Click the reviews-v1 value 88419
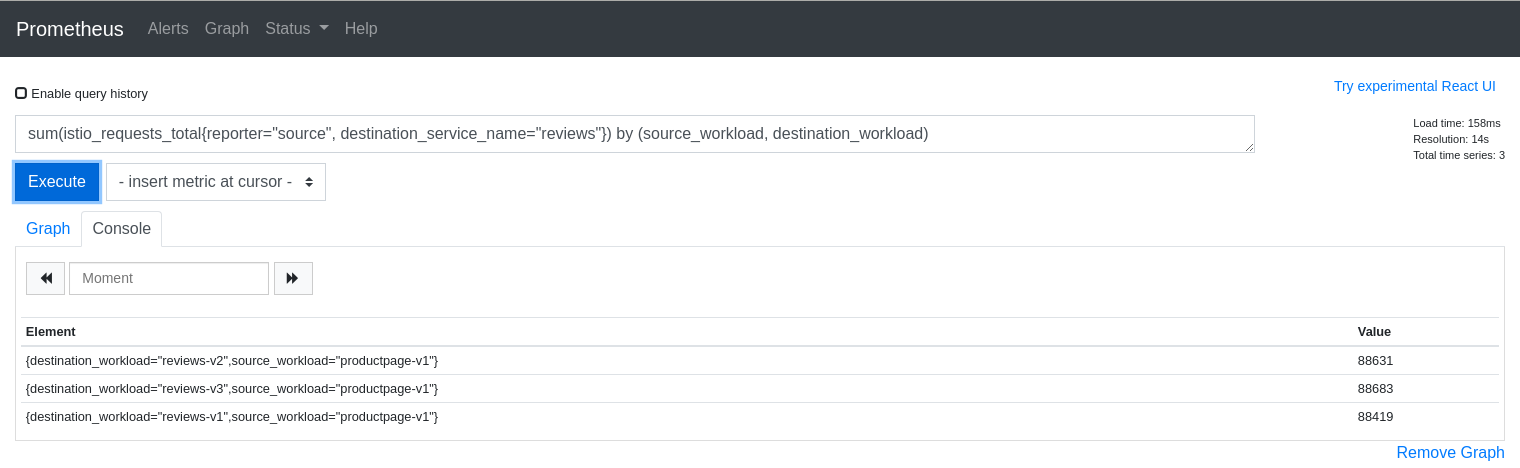Viewport: 1520px width, 468px height. click(x=1375, y=416)
